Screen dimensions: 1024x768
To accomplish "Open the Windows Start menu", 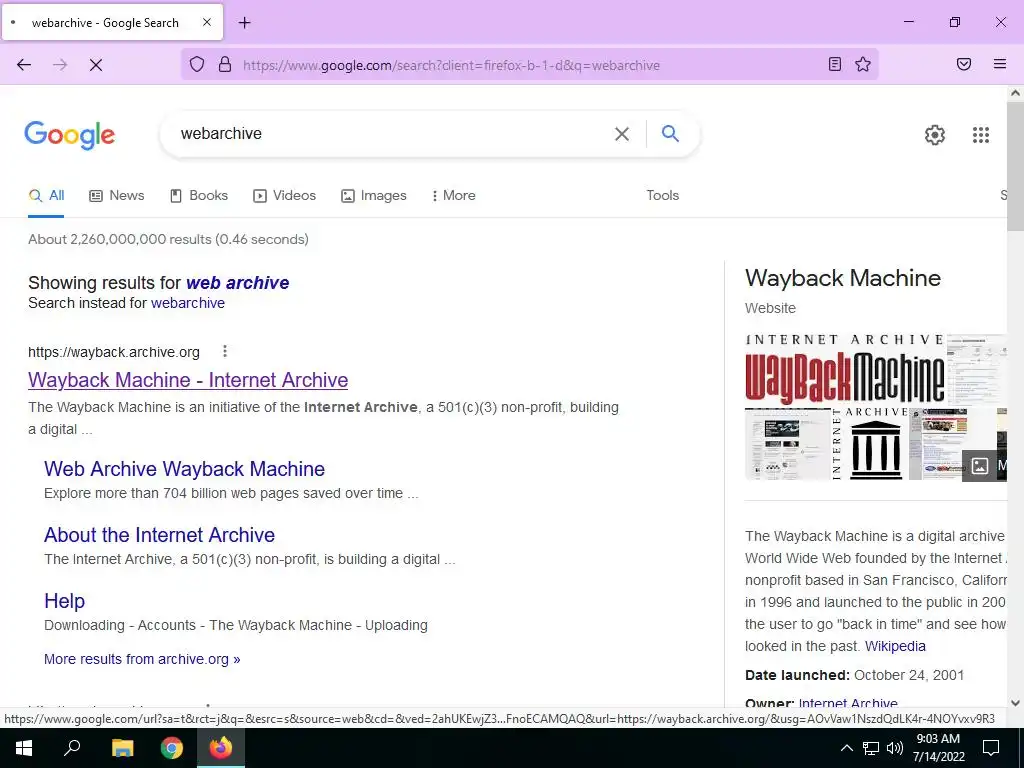I will pos(24,748).
